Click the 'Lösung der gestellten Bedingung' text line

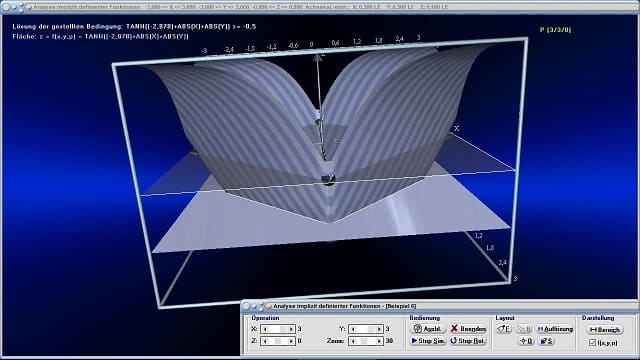[134, 27]
